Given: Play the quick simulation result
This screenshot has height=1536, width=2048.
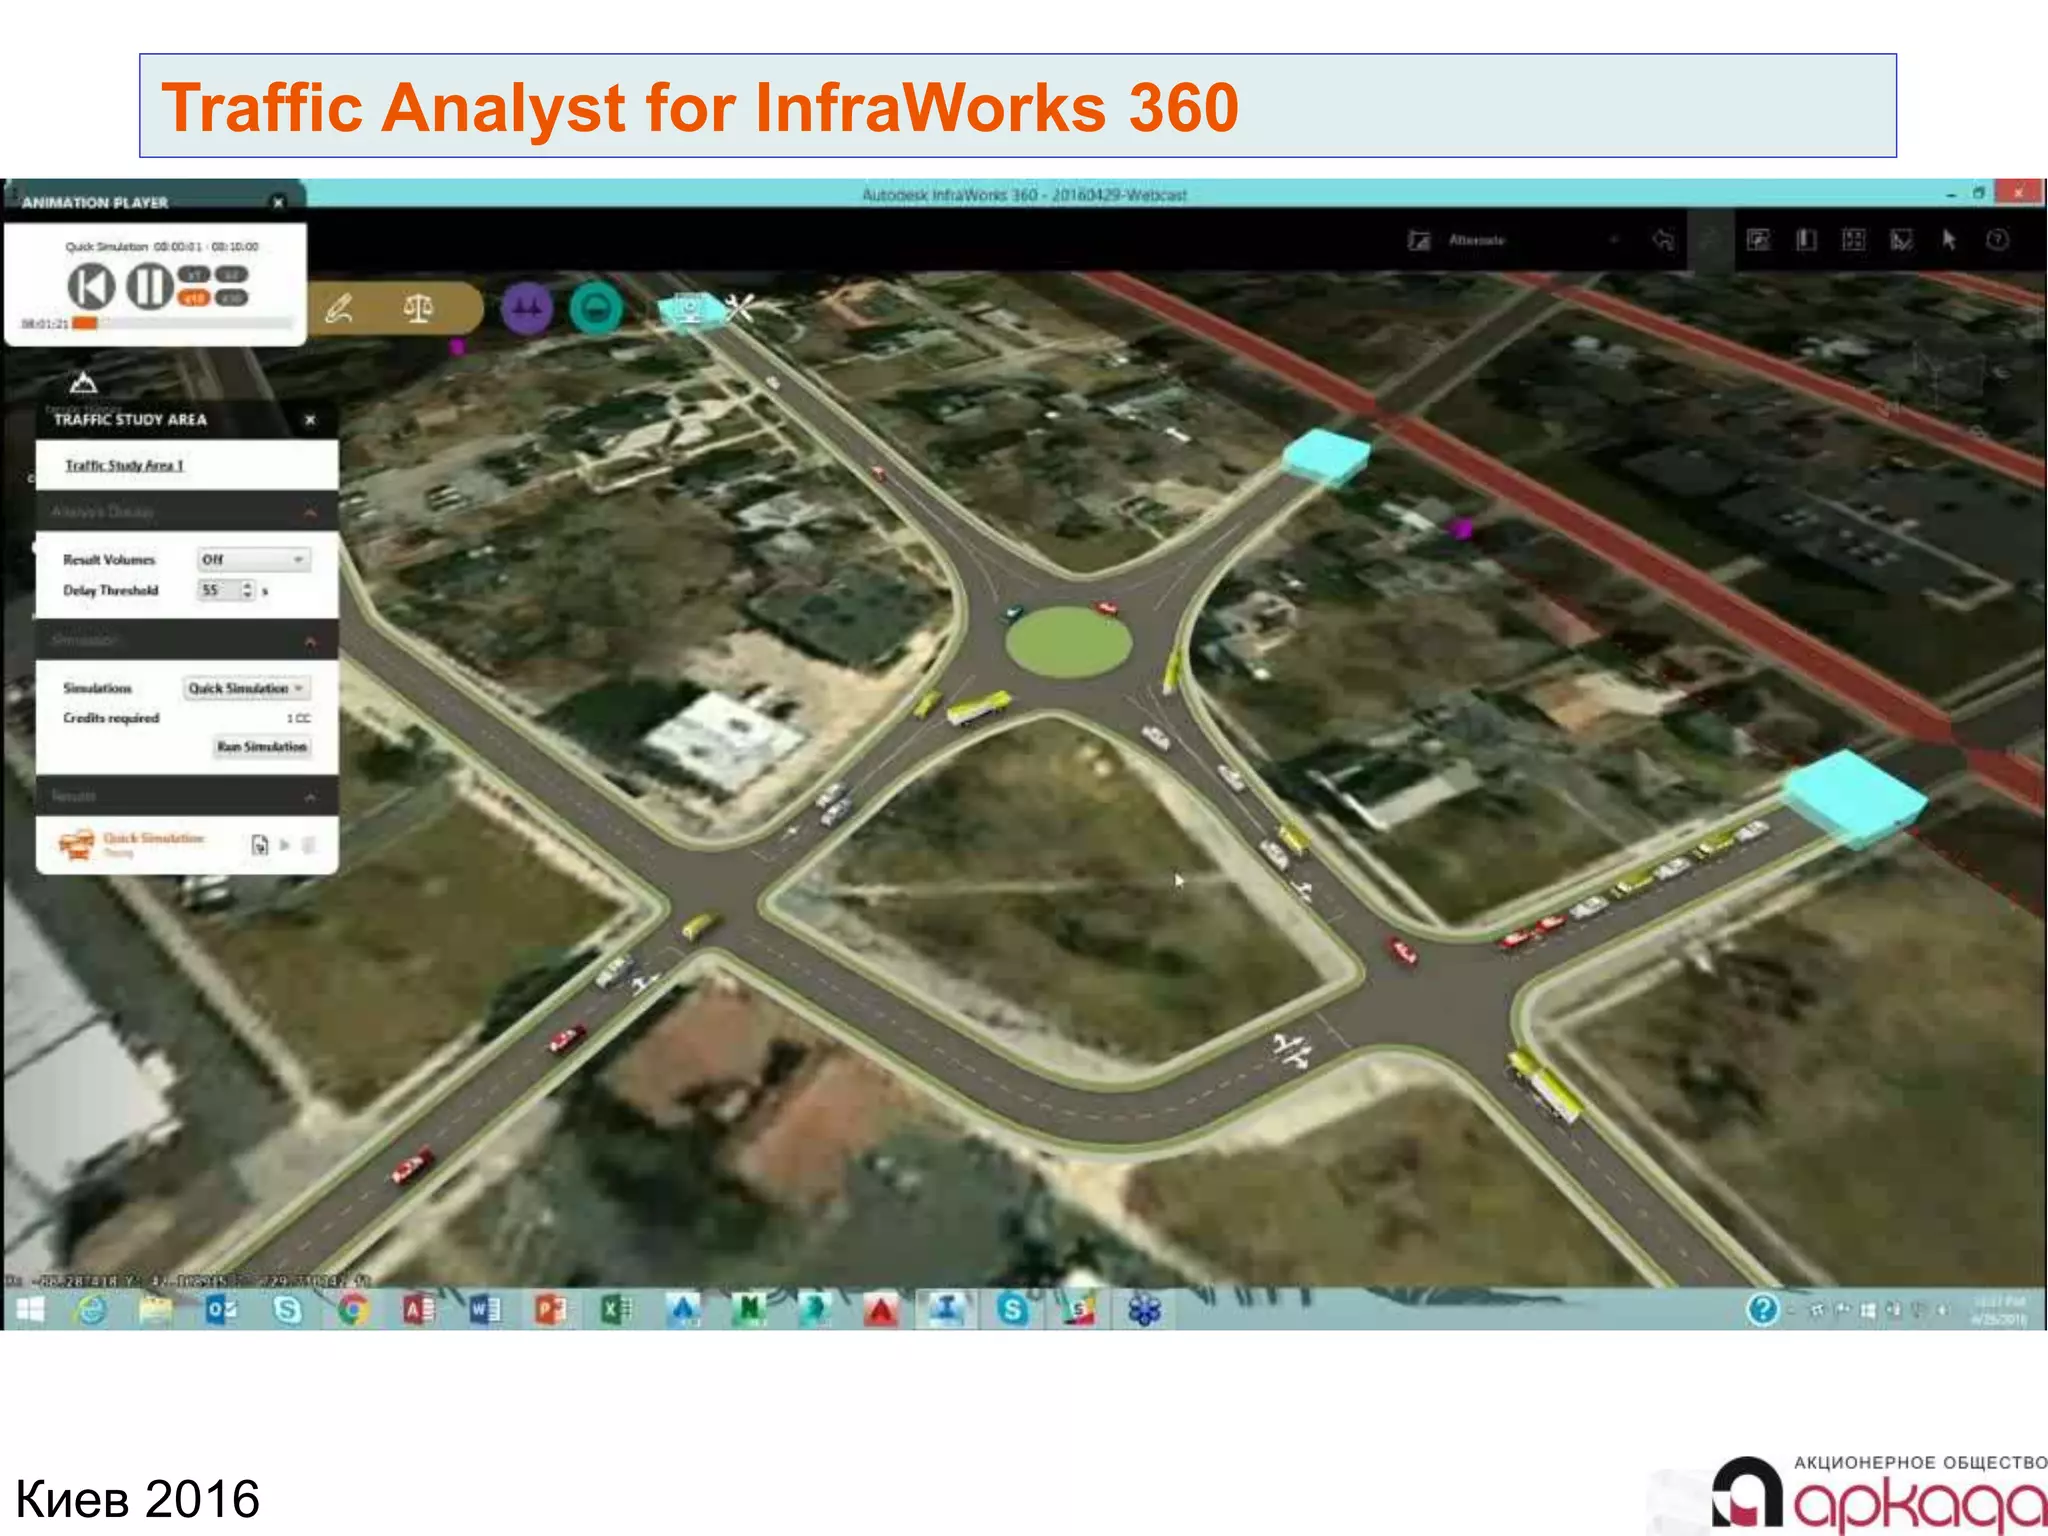Looking at the screenshot, I should 285,845.
